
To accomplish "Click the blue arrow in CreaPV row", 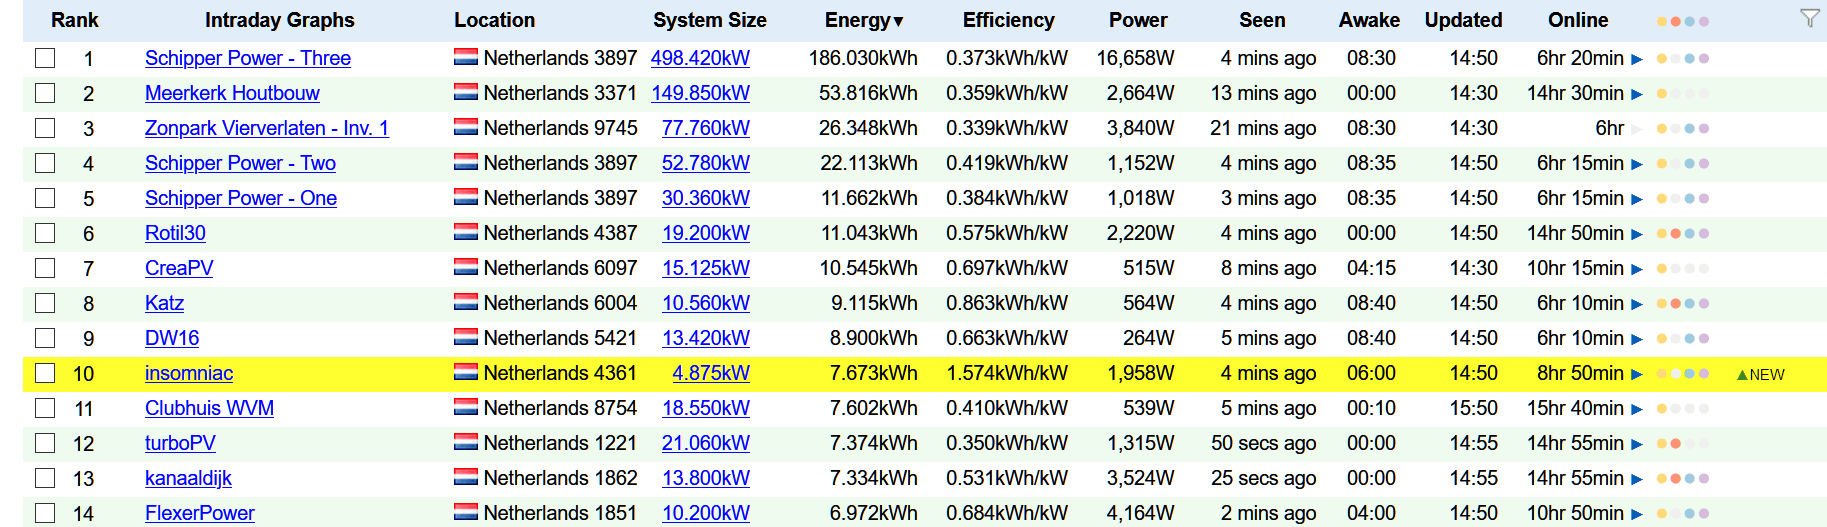I will click(1637, 269).
